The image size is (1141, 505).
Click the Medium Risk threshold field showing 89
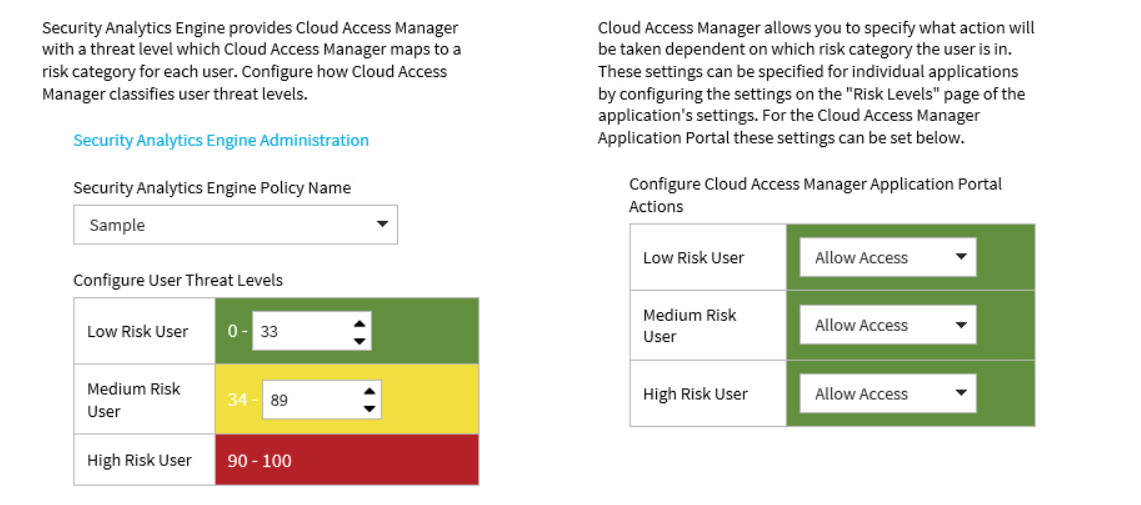322,399
